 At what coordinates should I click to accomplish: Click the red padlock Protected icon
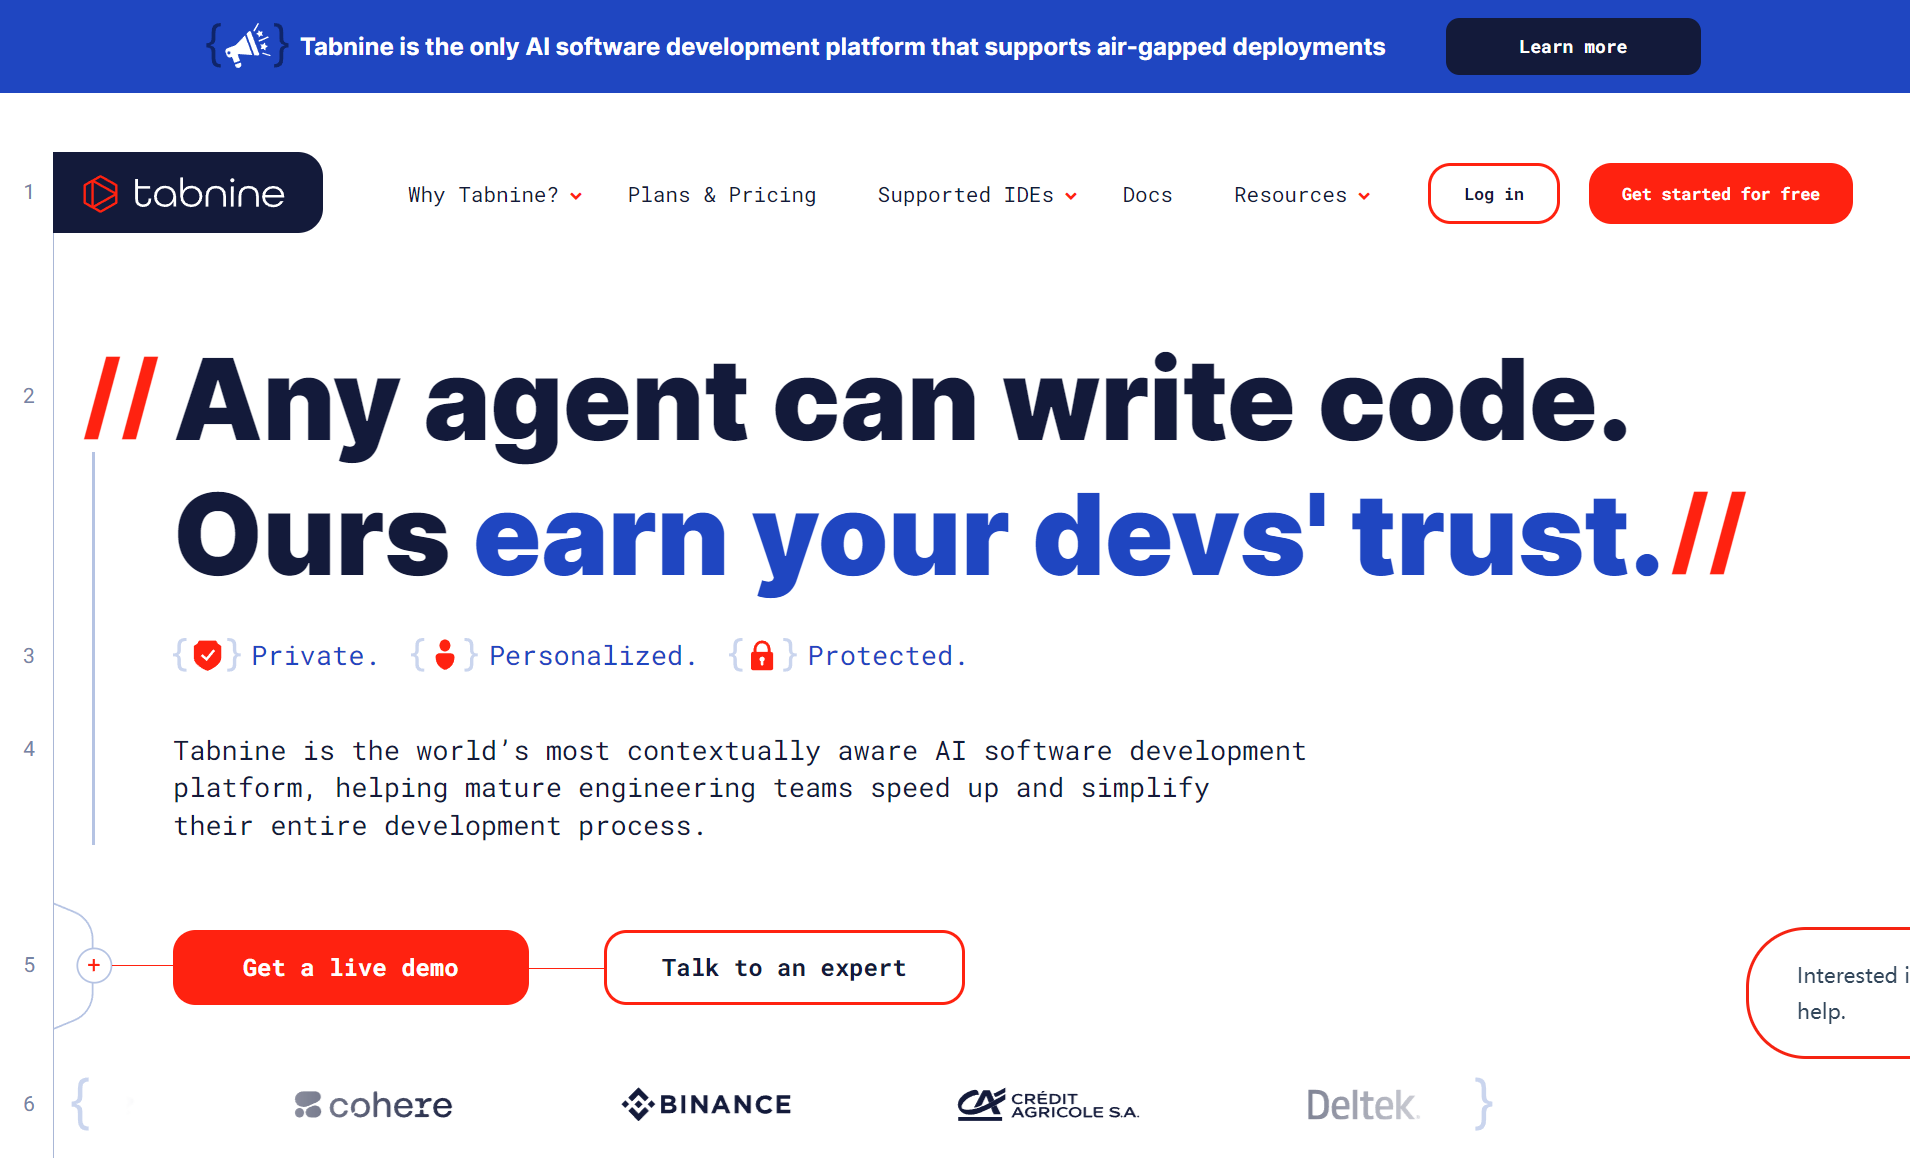click(x=762, y=656)
